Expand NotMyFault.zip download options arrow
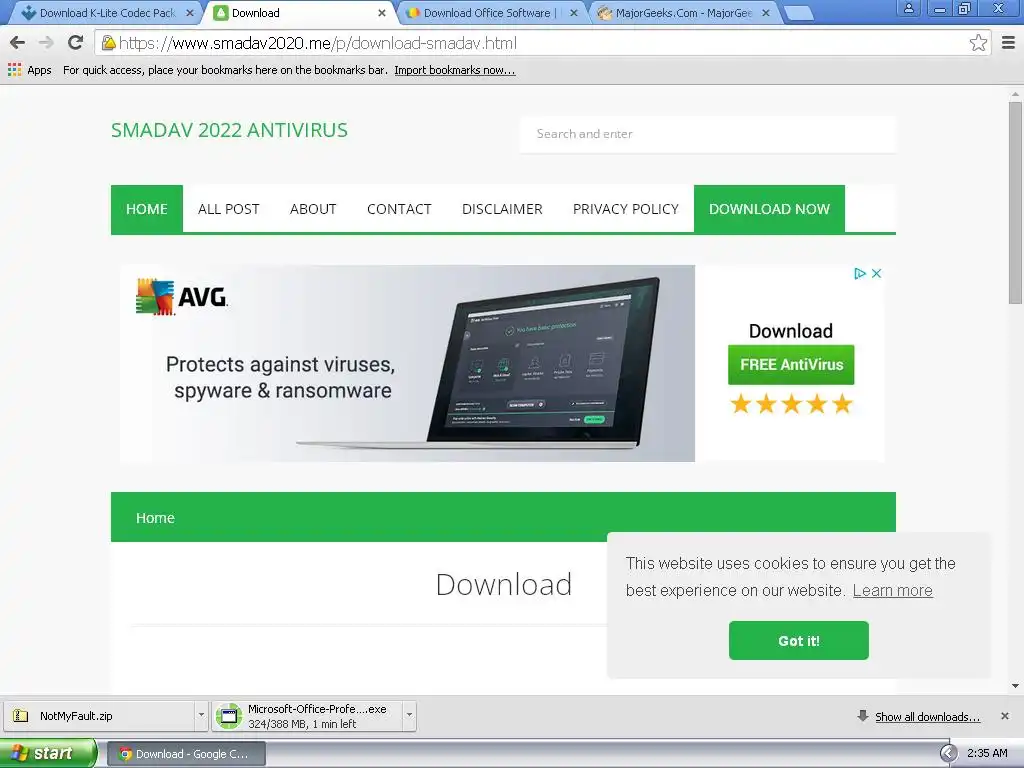 click(201, 716)
